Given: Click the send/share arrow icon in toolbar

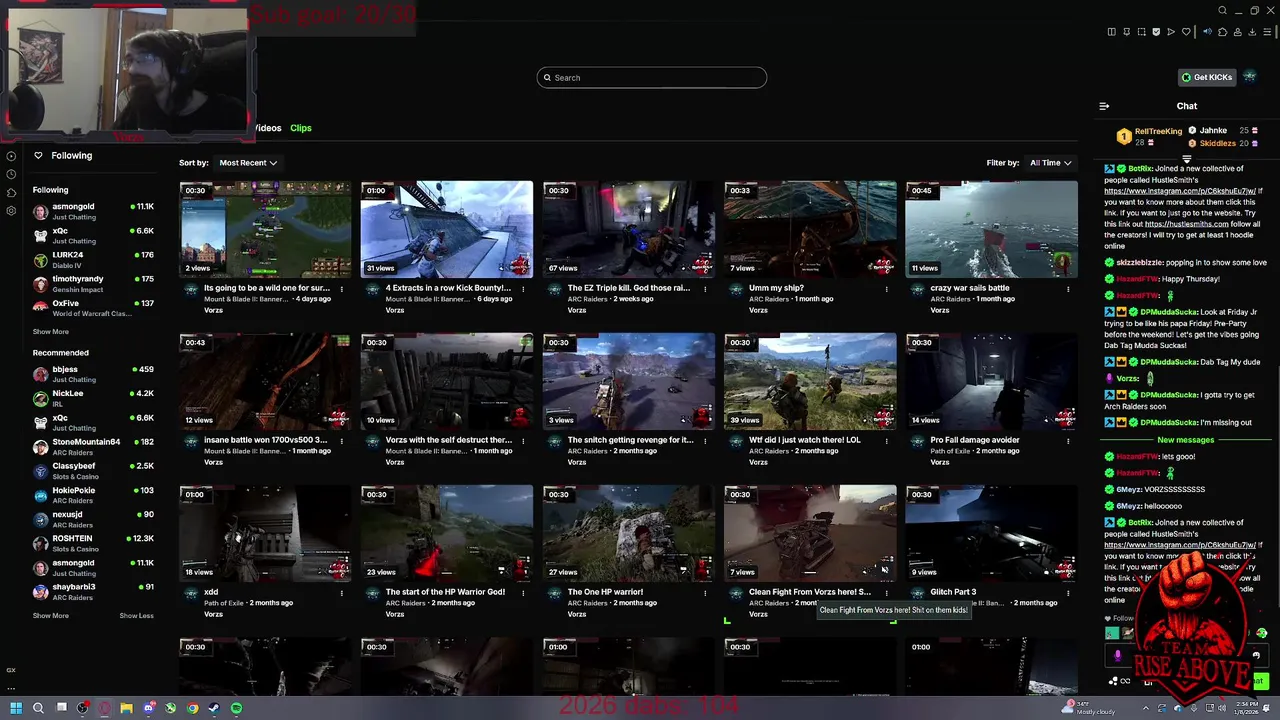Looking at the screenshot, I should [x=1171, y=32].
